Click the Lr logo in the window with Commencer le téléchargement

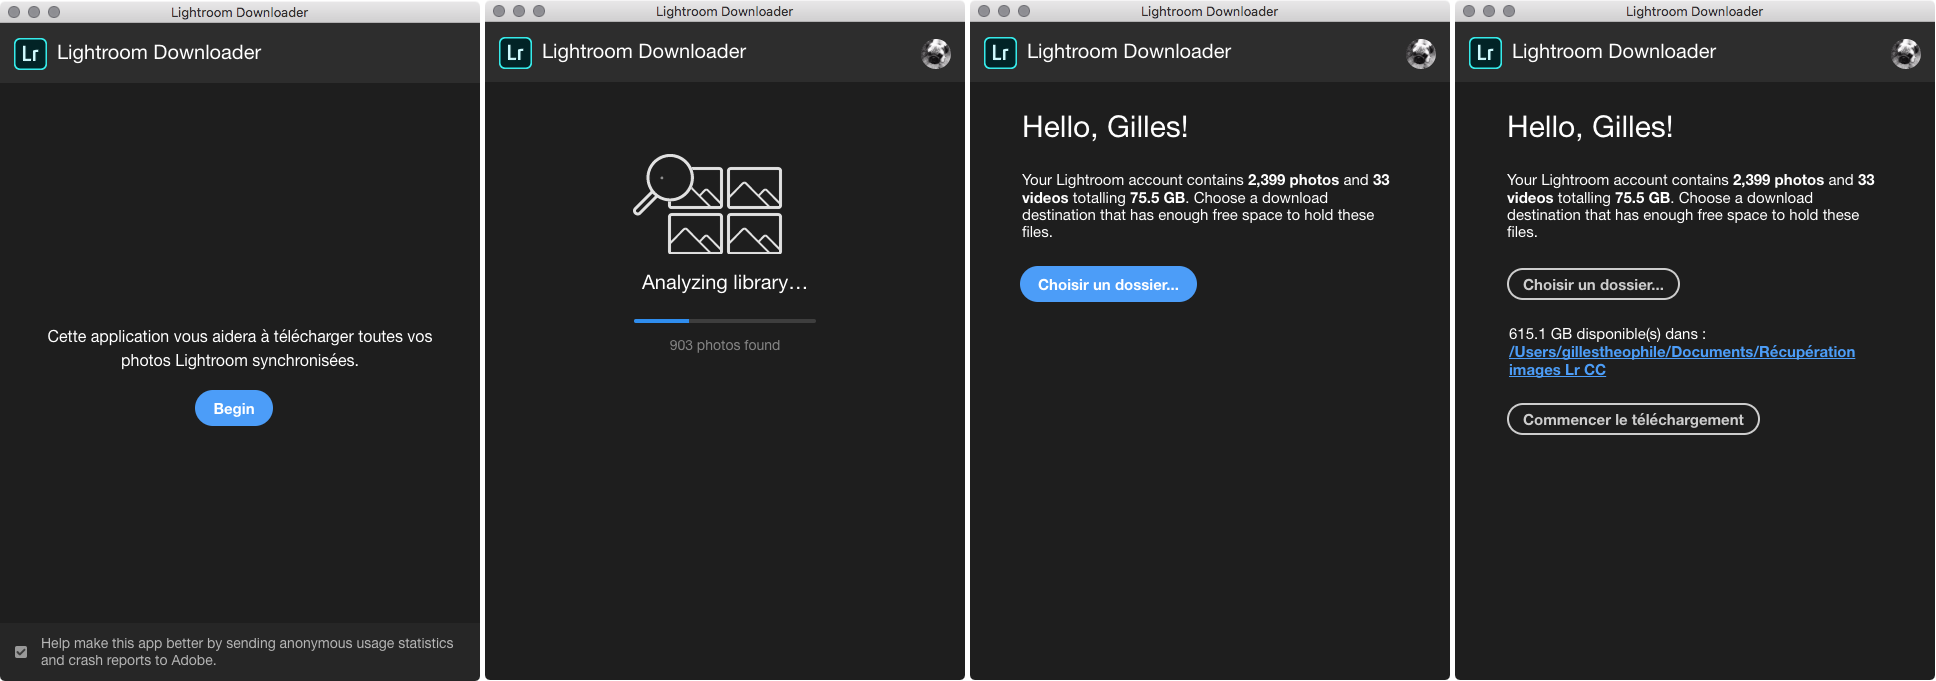tap(1485, 52)
